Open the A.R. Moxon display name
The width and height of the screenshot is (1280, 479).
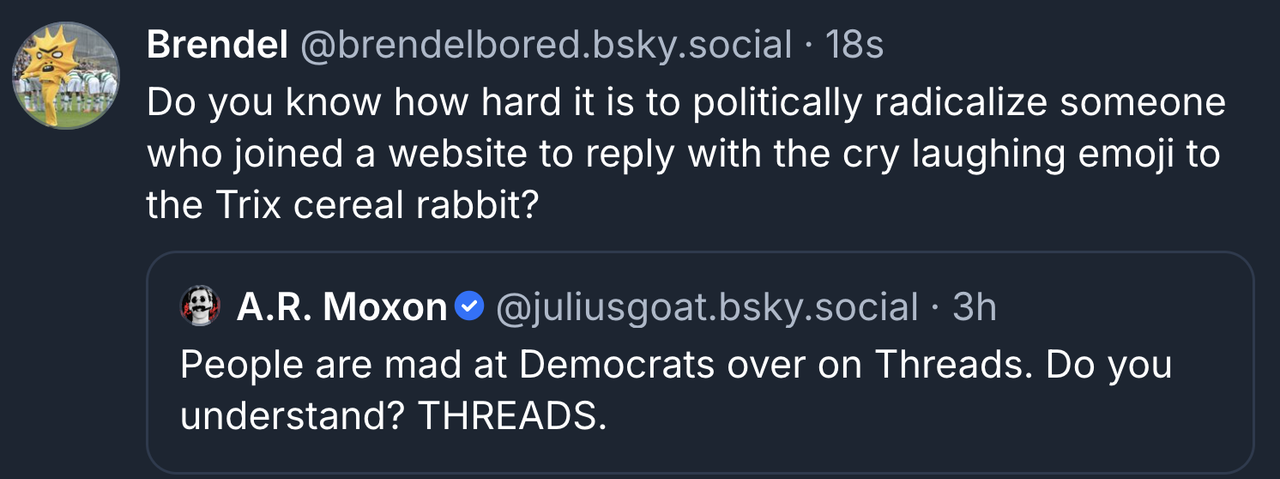341,307
